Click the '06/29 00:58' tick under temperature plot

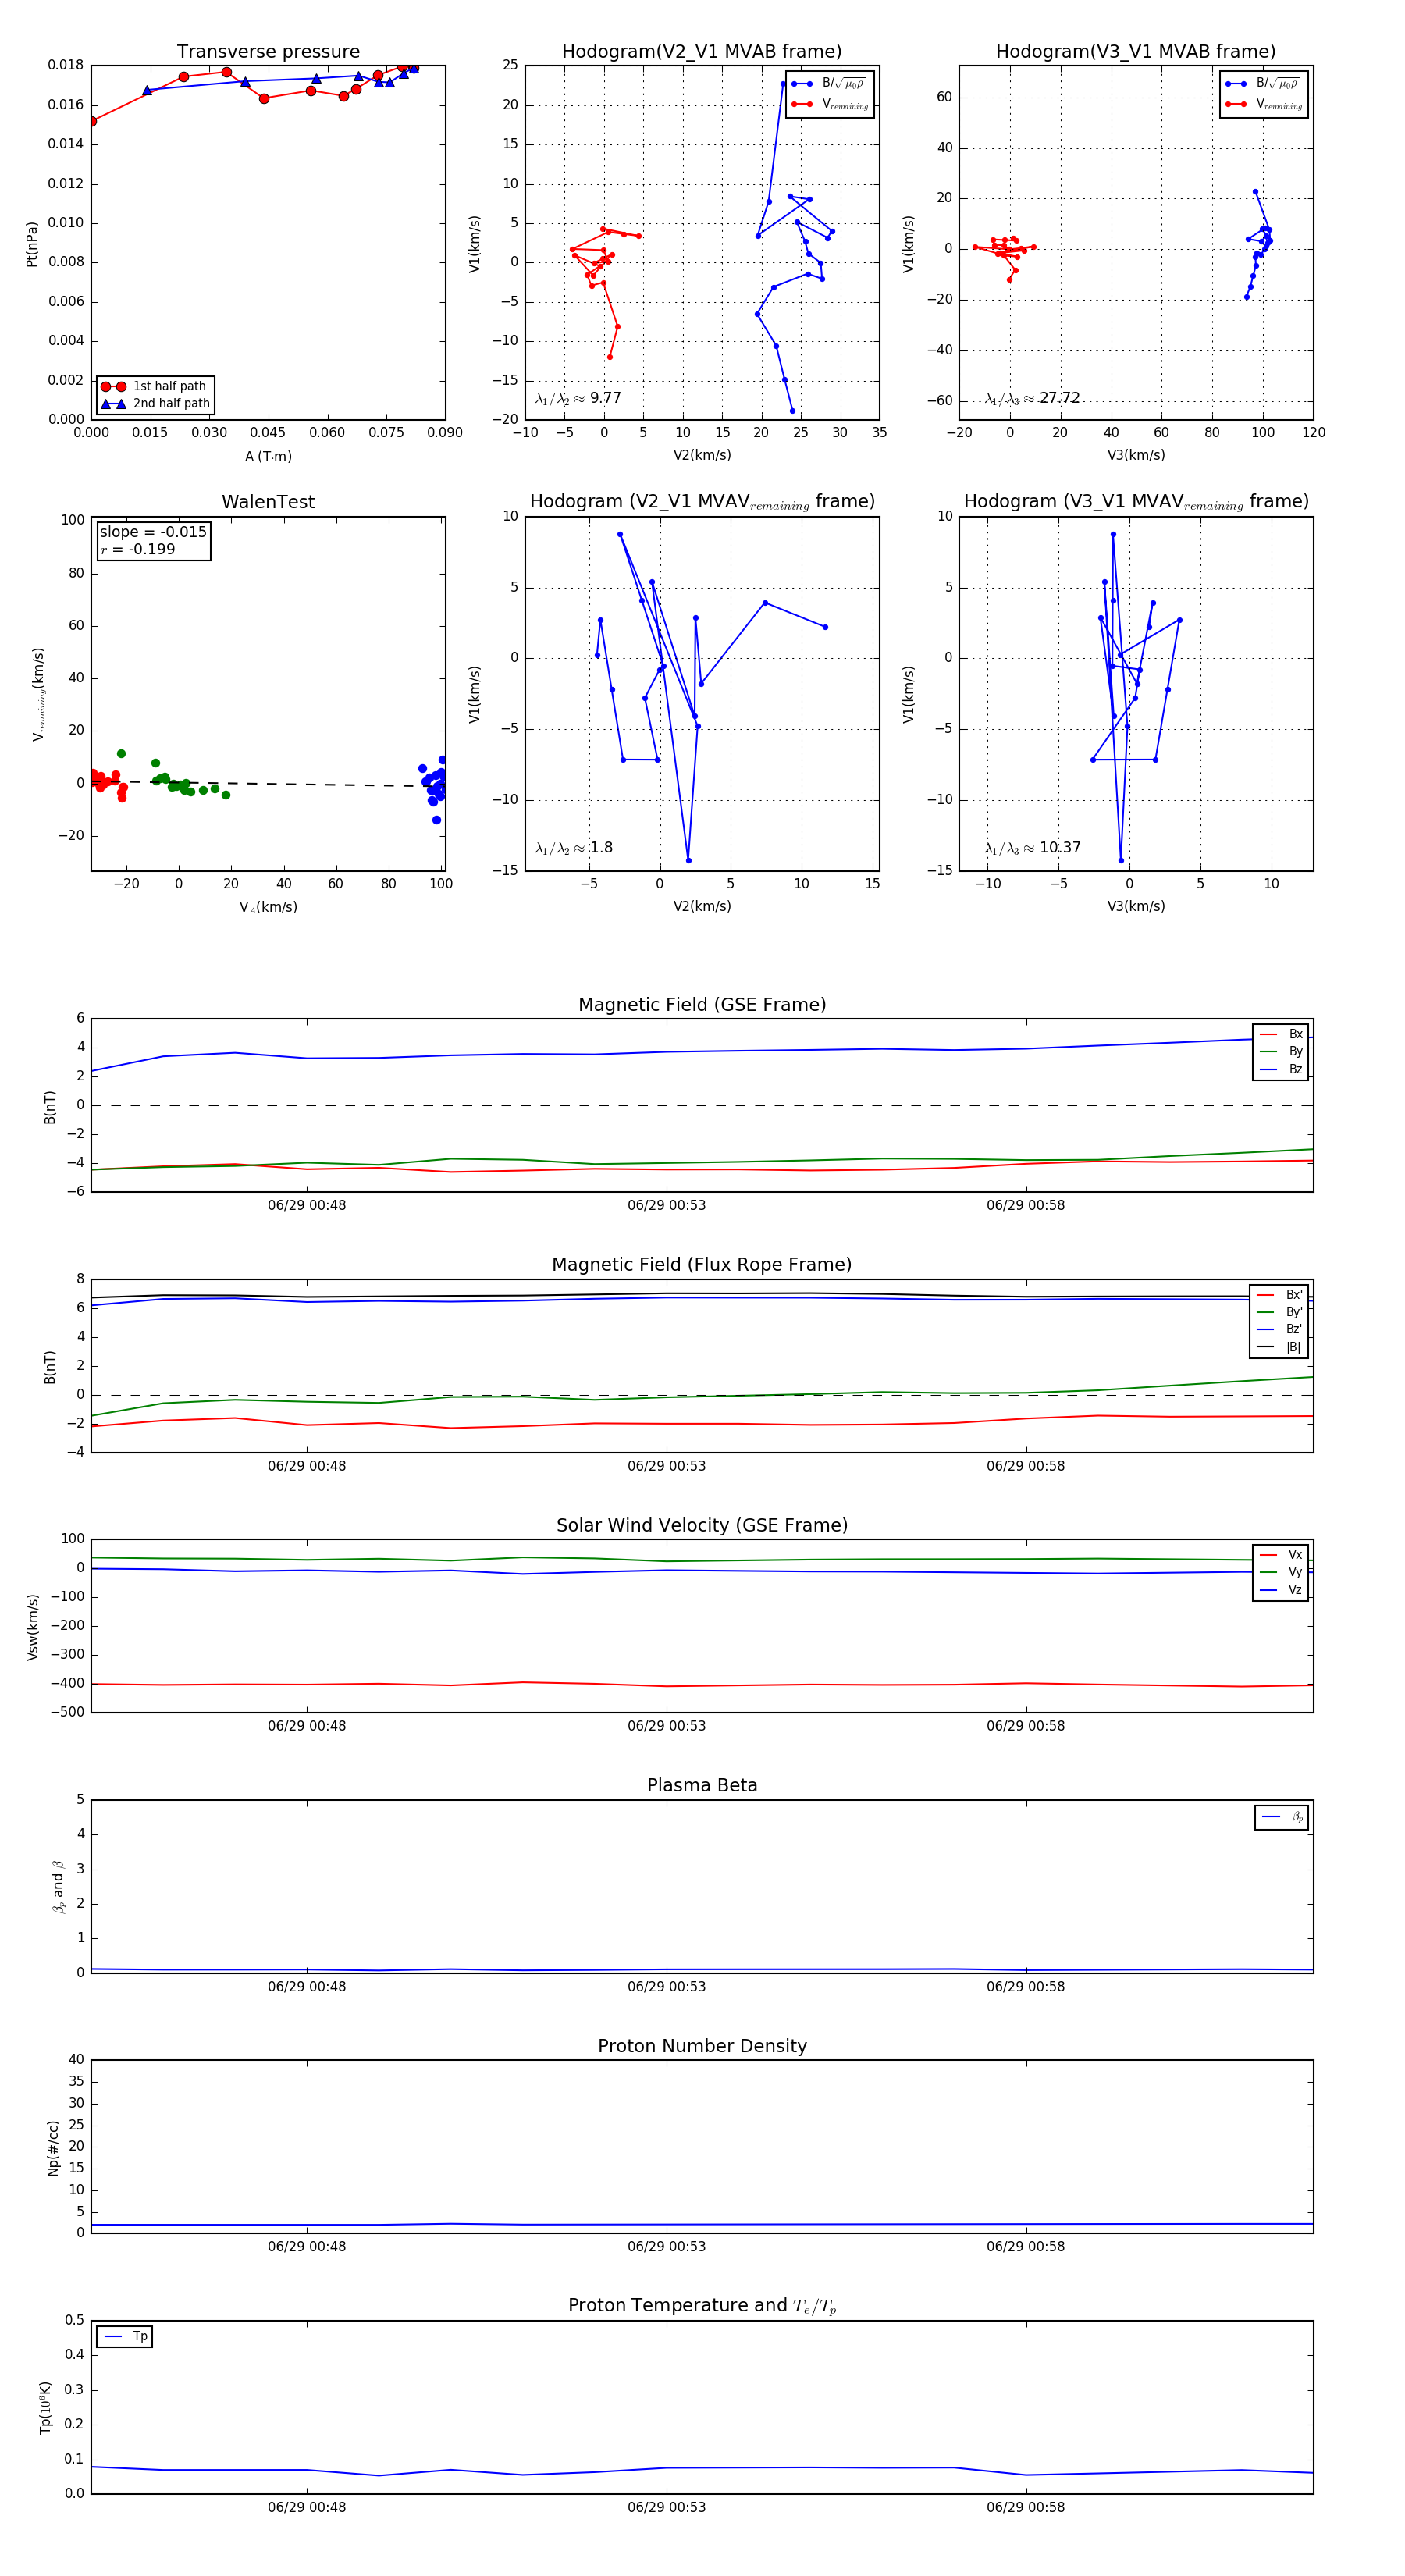coord(1025,2508)
